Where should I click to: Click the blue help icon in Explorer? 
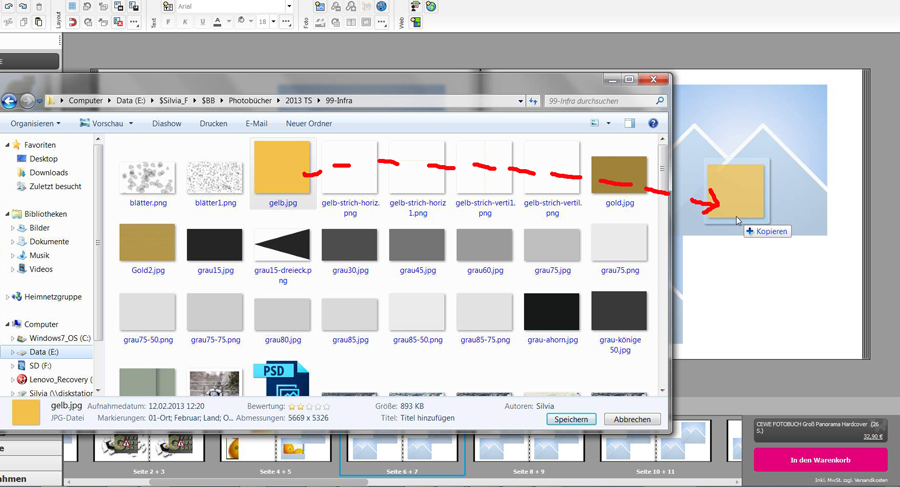click(653, 123)
